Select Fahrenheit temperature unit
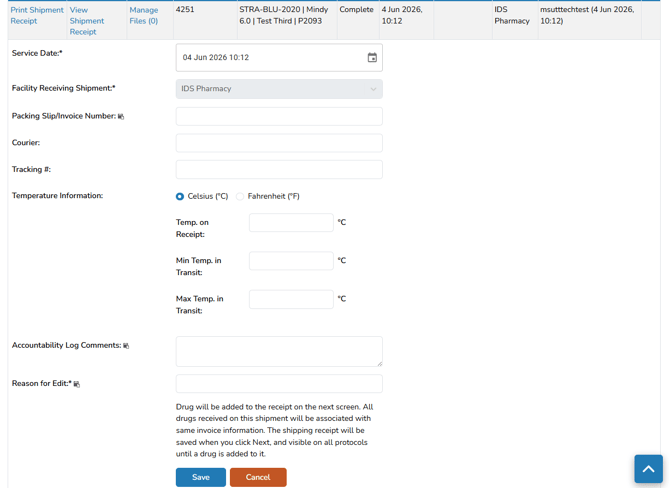This screenshot has height=488, width=670. (240, 196)
